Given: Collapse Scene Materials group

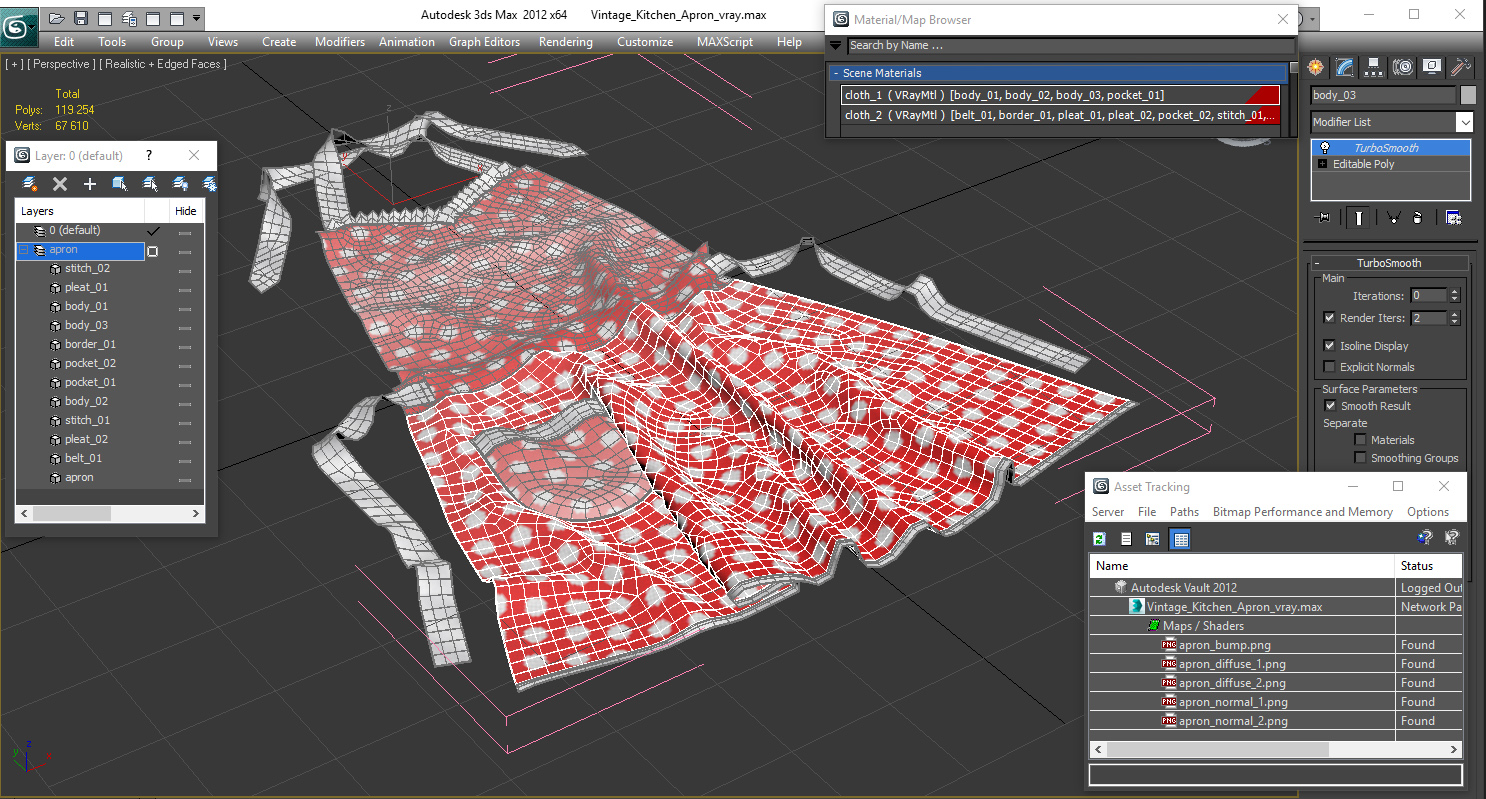Looking at the screenshot, I should click(x=836, y=73).
